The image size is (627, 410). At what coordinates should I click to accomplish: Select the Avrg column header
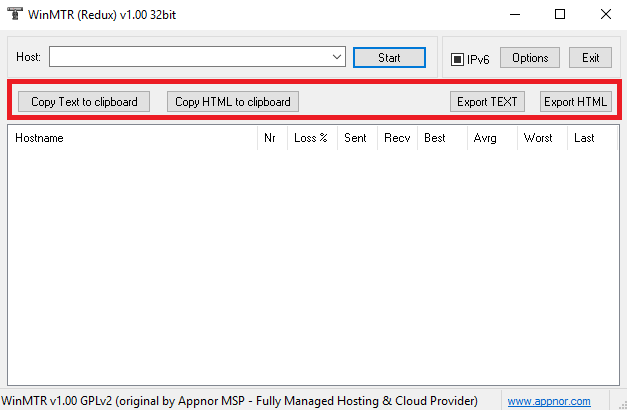click(492, 138)
